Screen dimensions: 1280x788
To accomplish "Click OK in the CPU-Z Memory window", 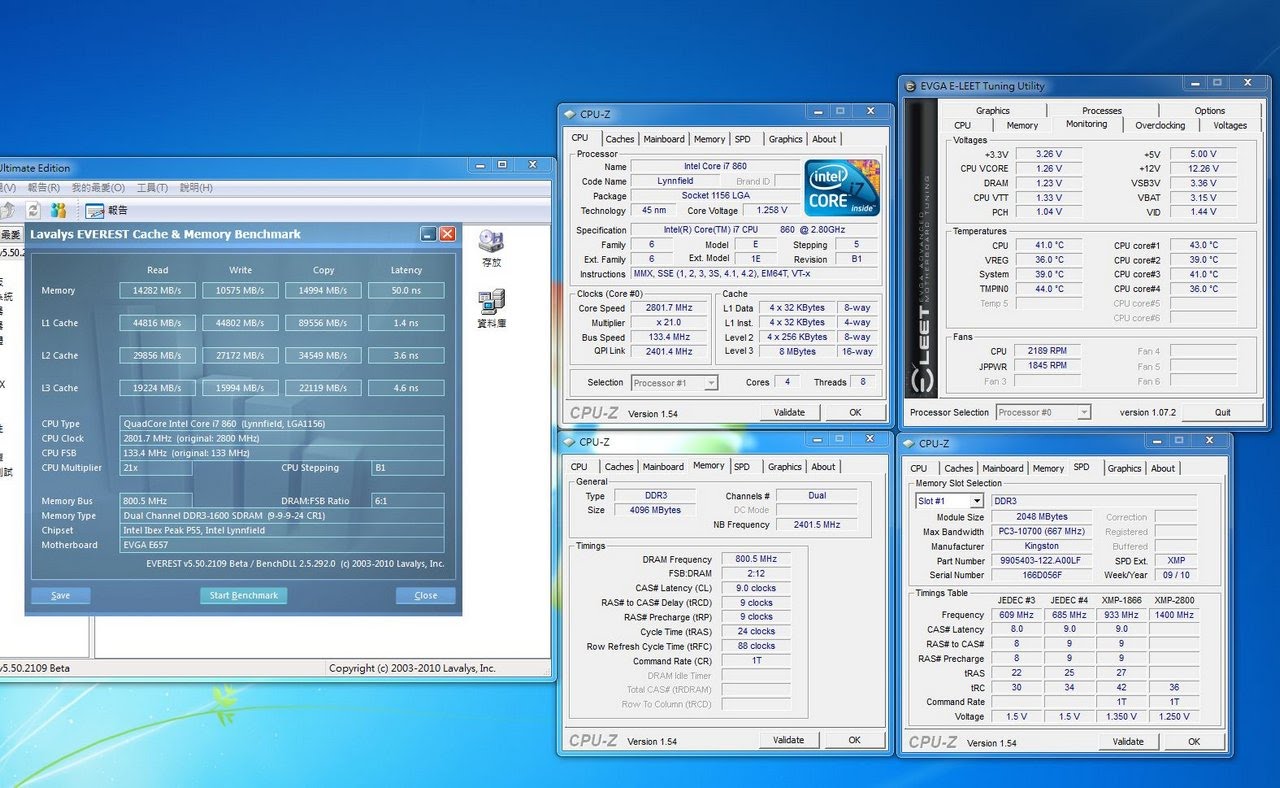I will pos(855,740).
